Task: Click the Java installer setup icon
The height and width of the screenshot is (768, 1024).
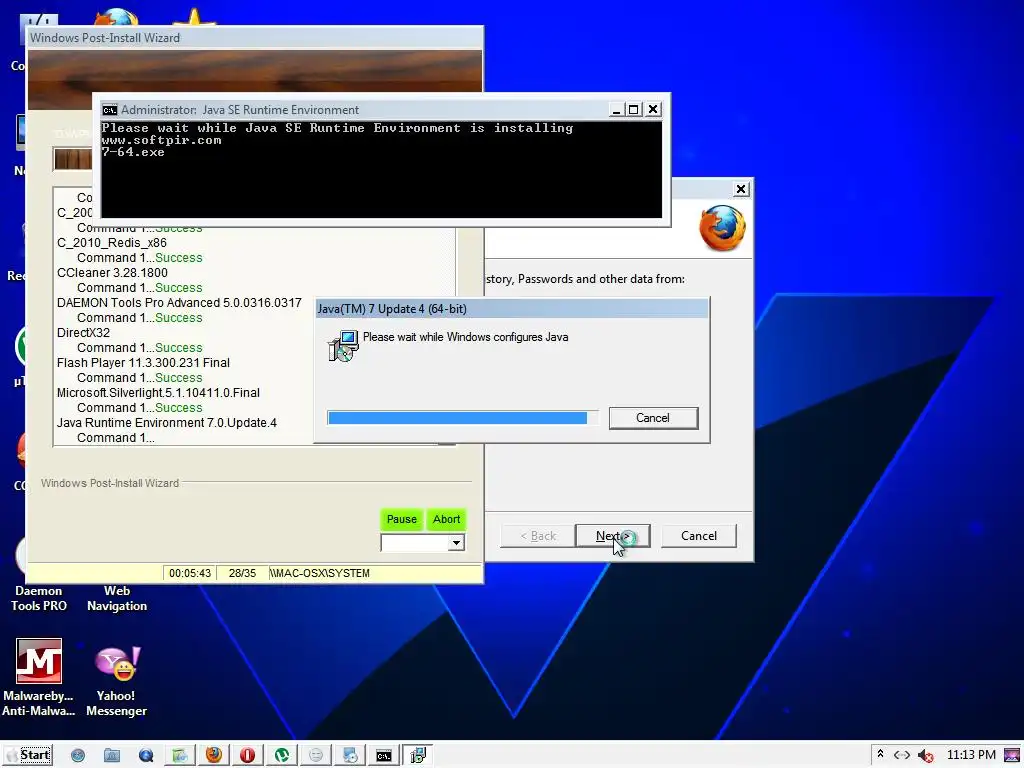Action: [343, 346]
